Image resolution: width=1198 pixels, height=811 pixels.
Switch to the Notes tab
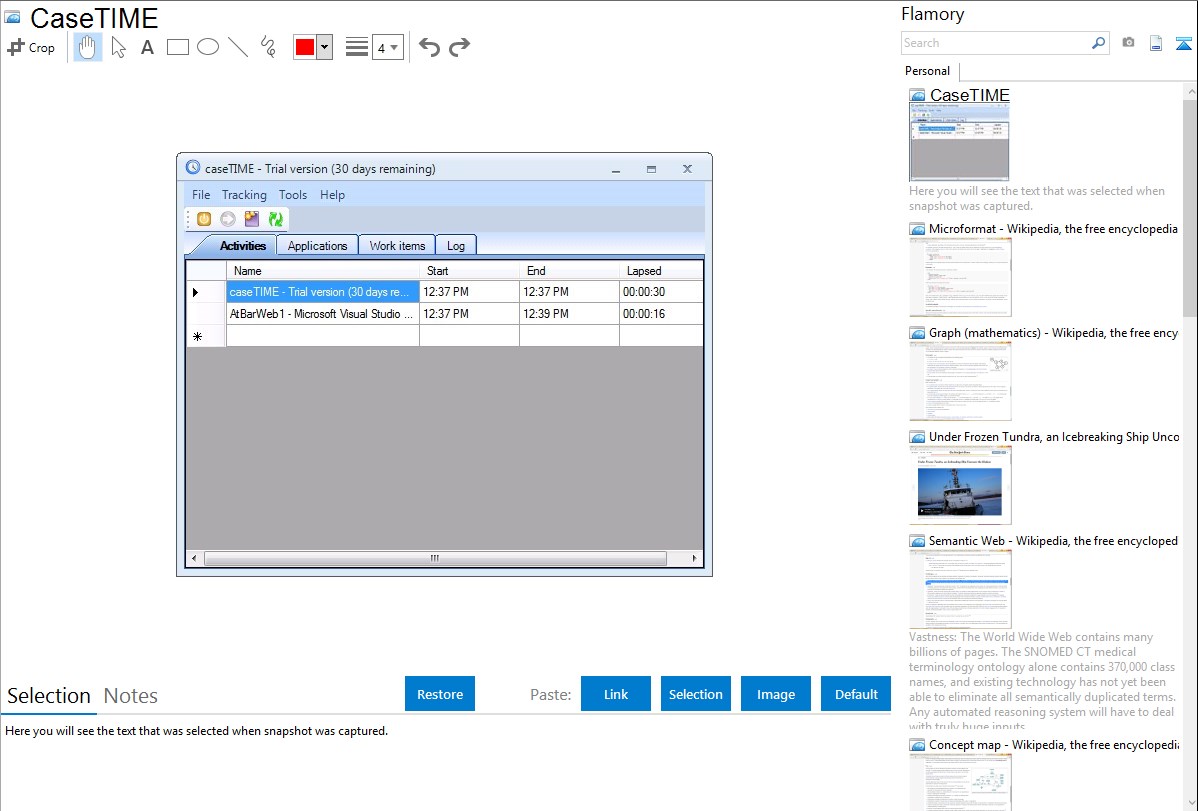(x=131, y=696)
